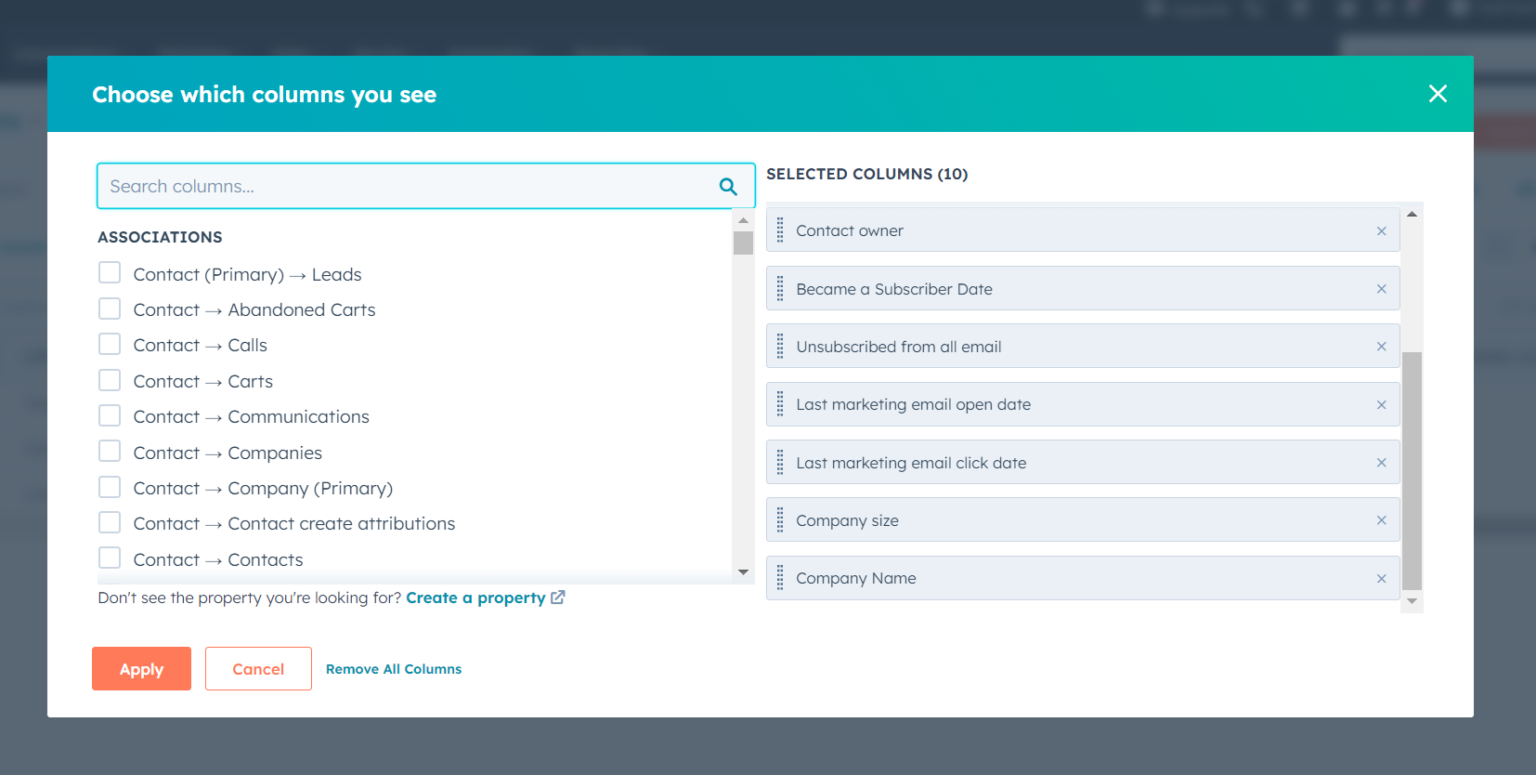Viewport: 1536px width, 775px height.
Task: Click the down arrow on associations list scrollbar
Action: [x=742, y=571]
